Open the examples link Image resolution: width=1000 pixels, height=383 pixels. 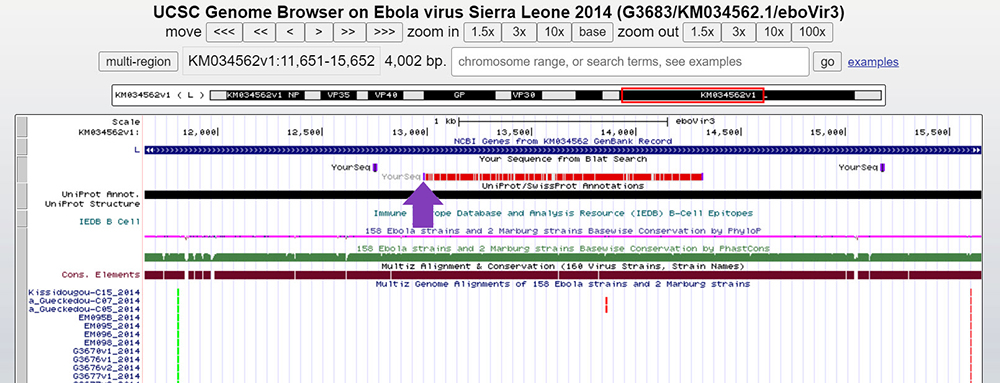tap(873, 62)
